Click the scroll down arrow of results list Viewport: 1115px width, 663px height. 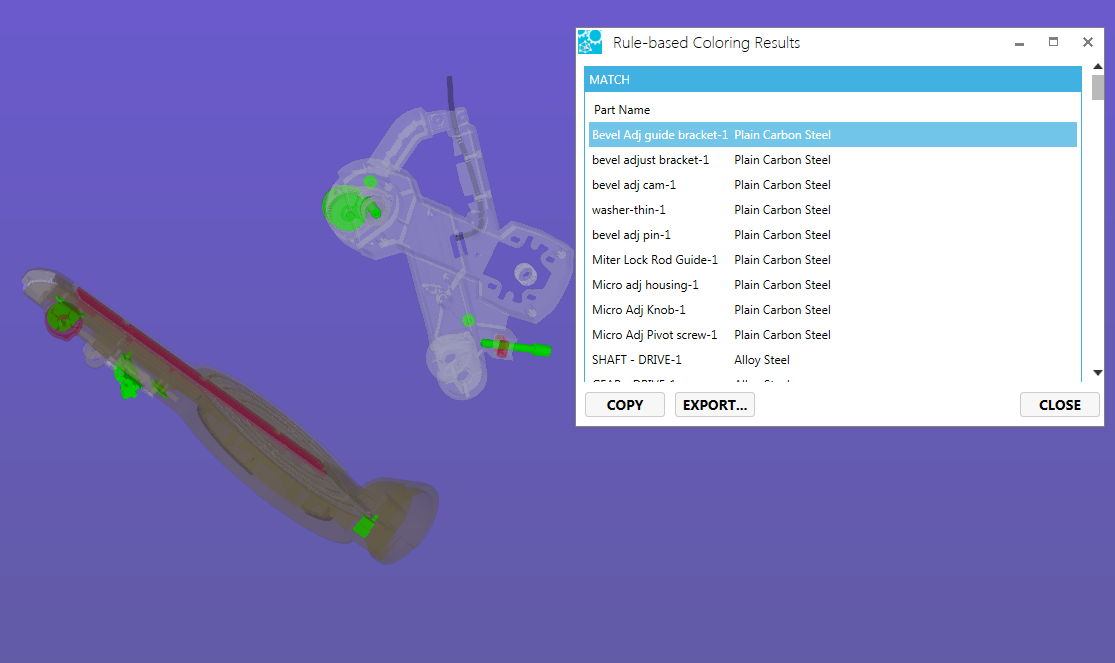(x=1098, y=372)
